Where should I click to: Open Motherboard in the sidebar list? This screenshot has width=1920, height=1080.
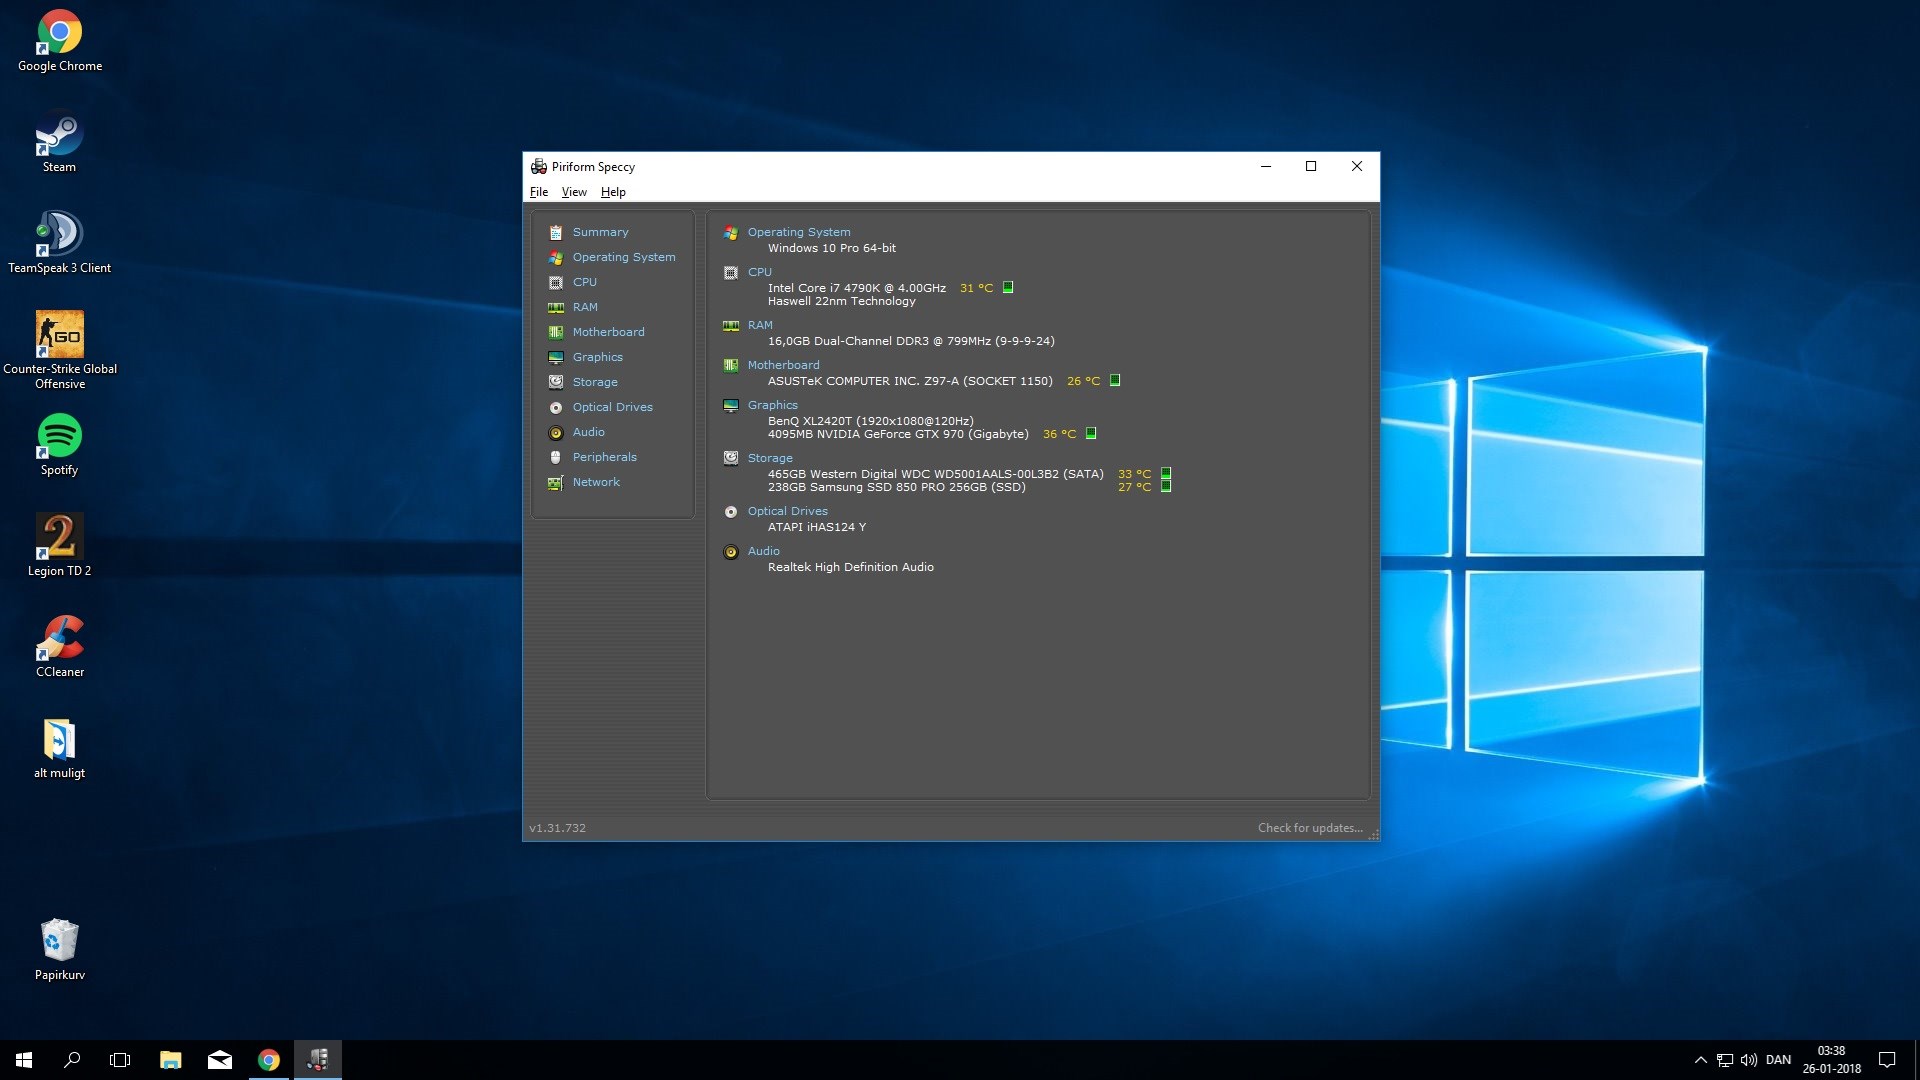pos(608,332)
